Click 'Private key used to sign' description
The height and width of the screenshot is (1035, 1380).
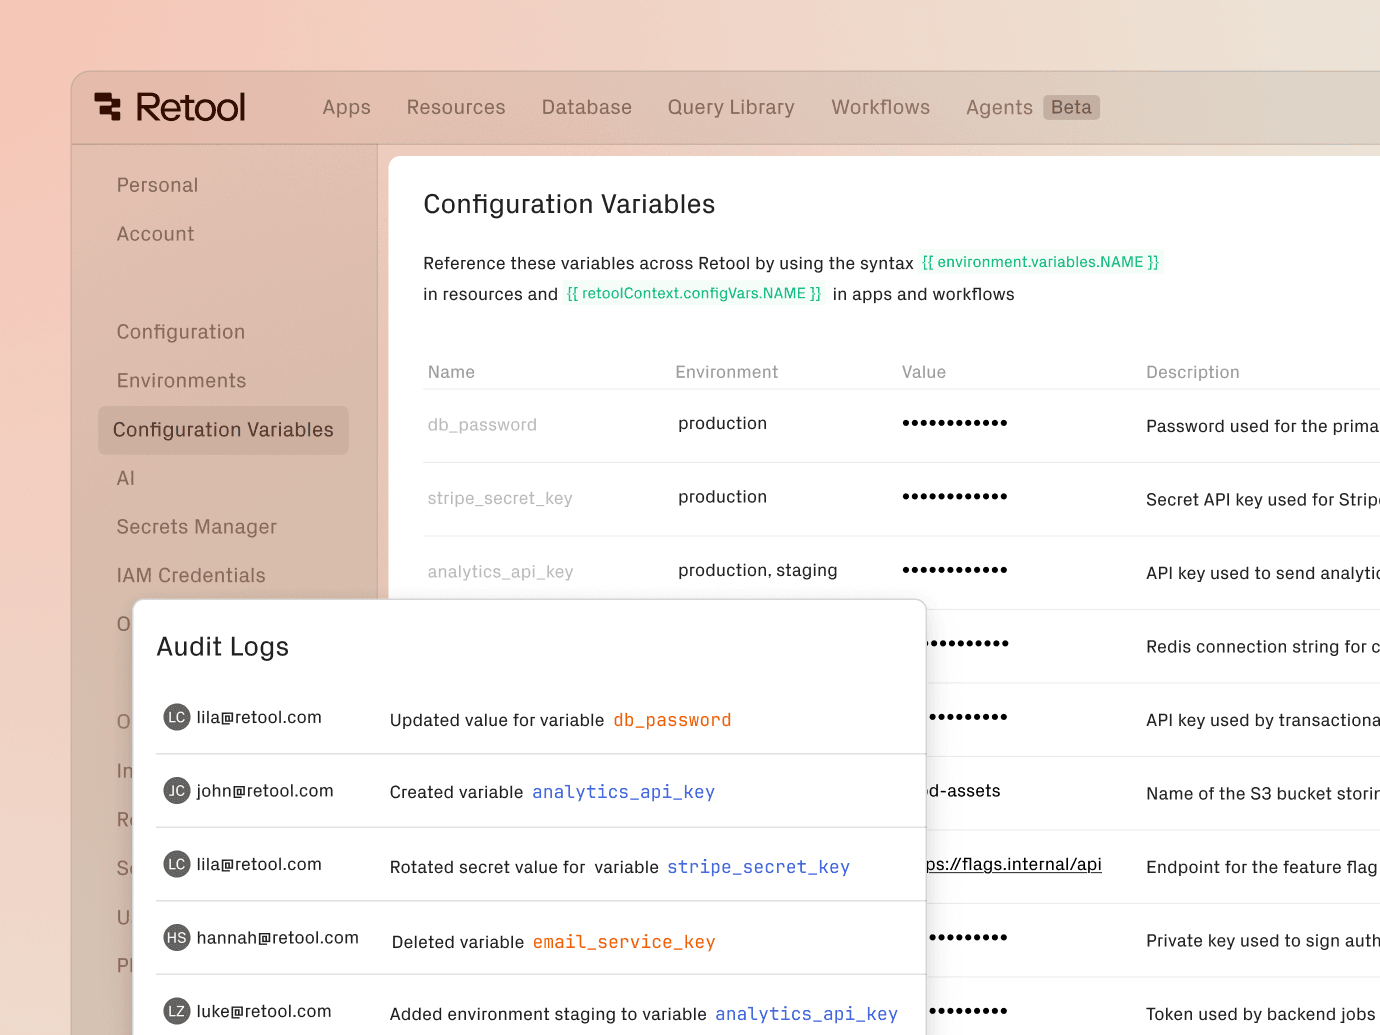pos(1262,941)
